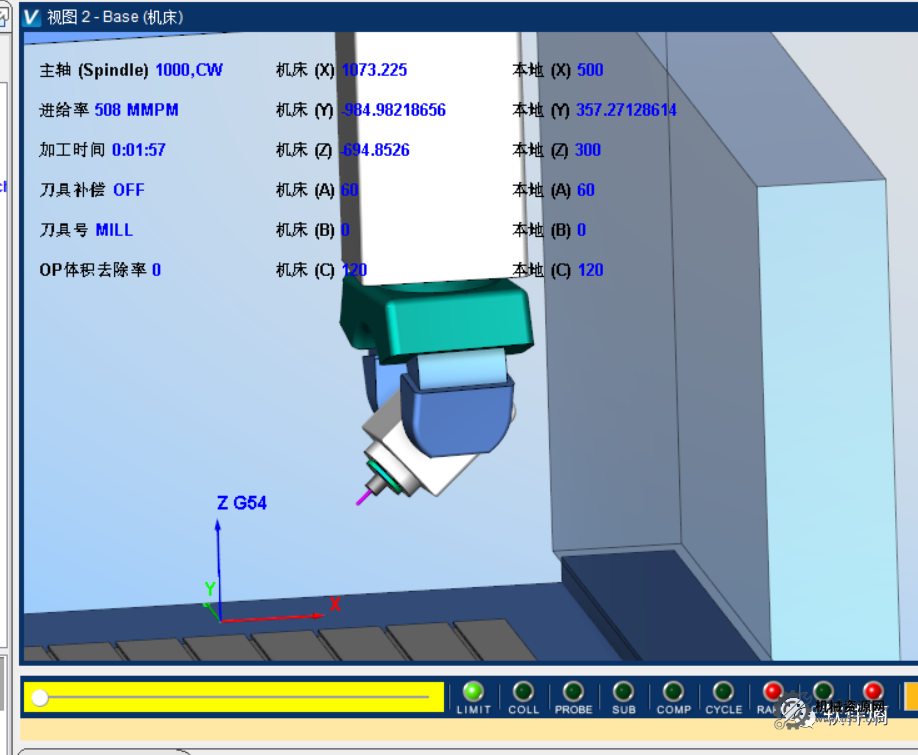This screenshot has width=918, height=755.
Task: Click the red X axis label
Action: (x=335, y=604)
